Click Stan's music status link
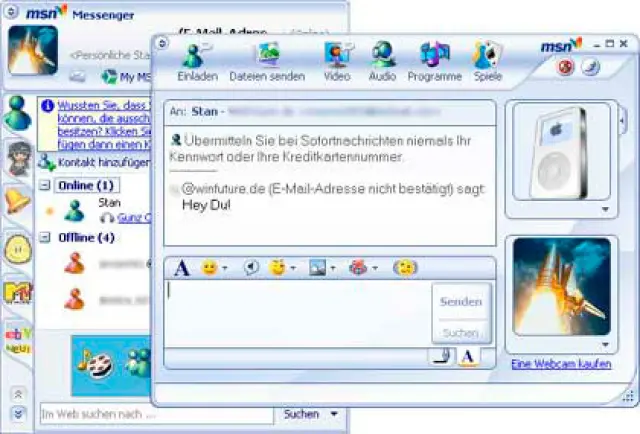Image resolution: width=640 pixels, height=434 pixels. pyautogui.click(x=134, y=218)
